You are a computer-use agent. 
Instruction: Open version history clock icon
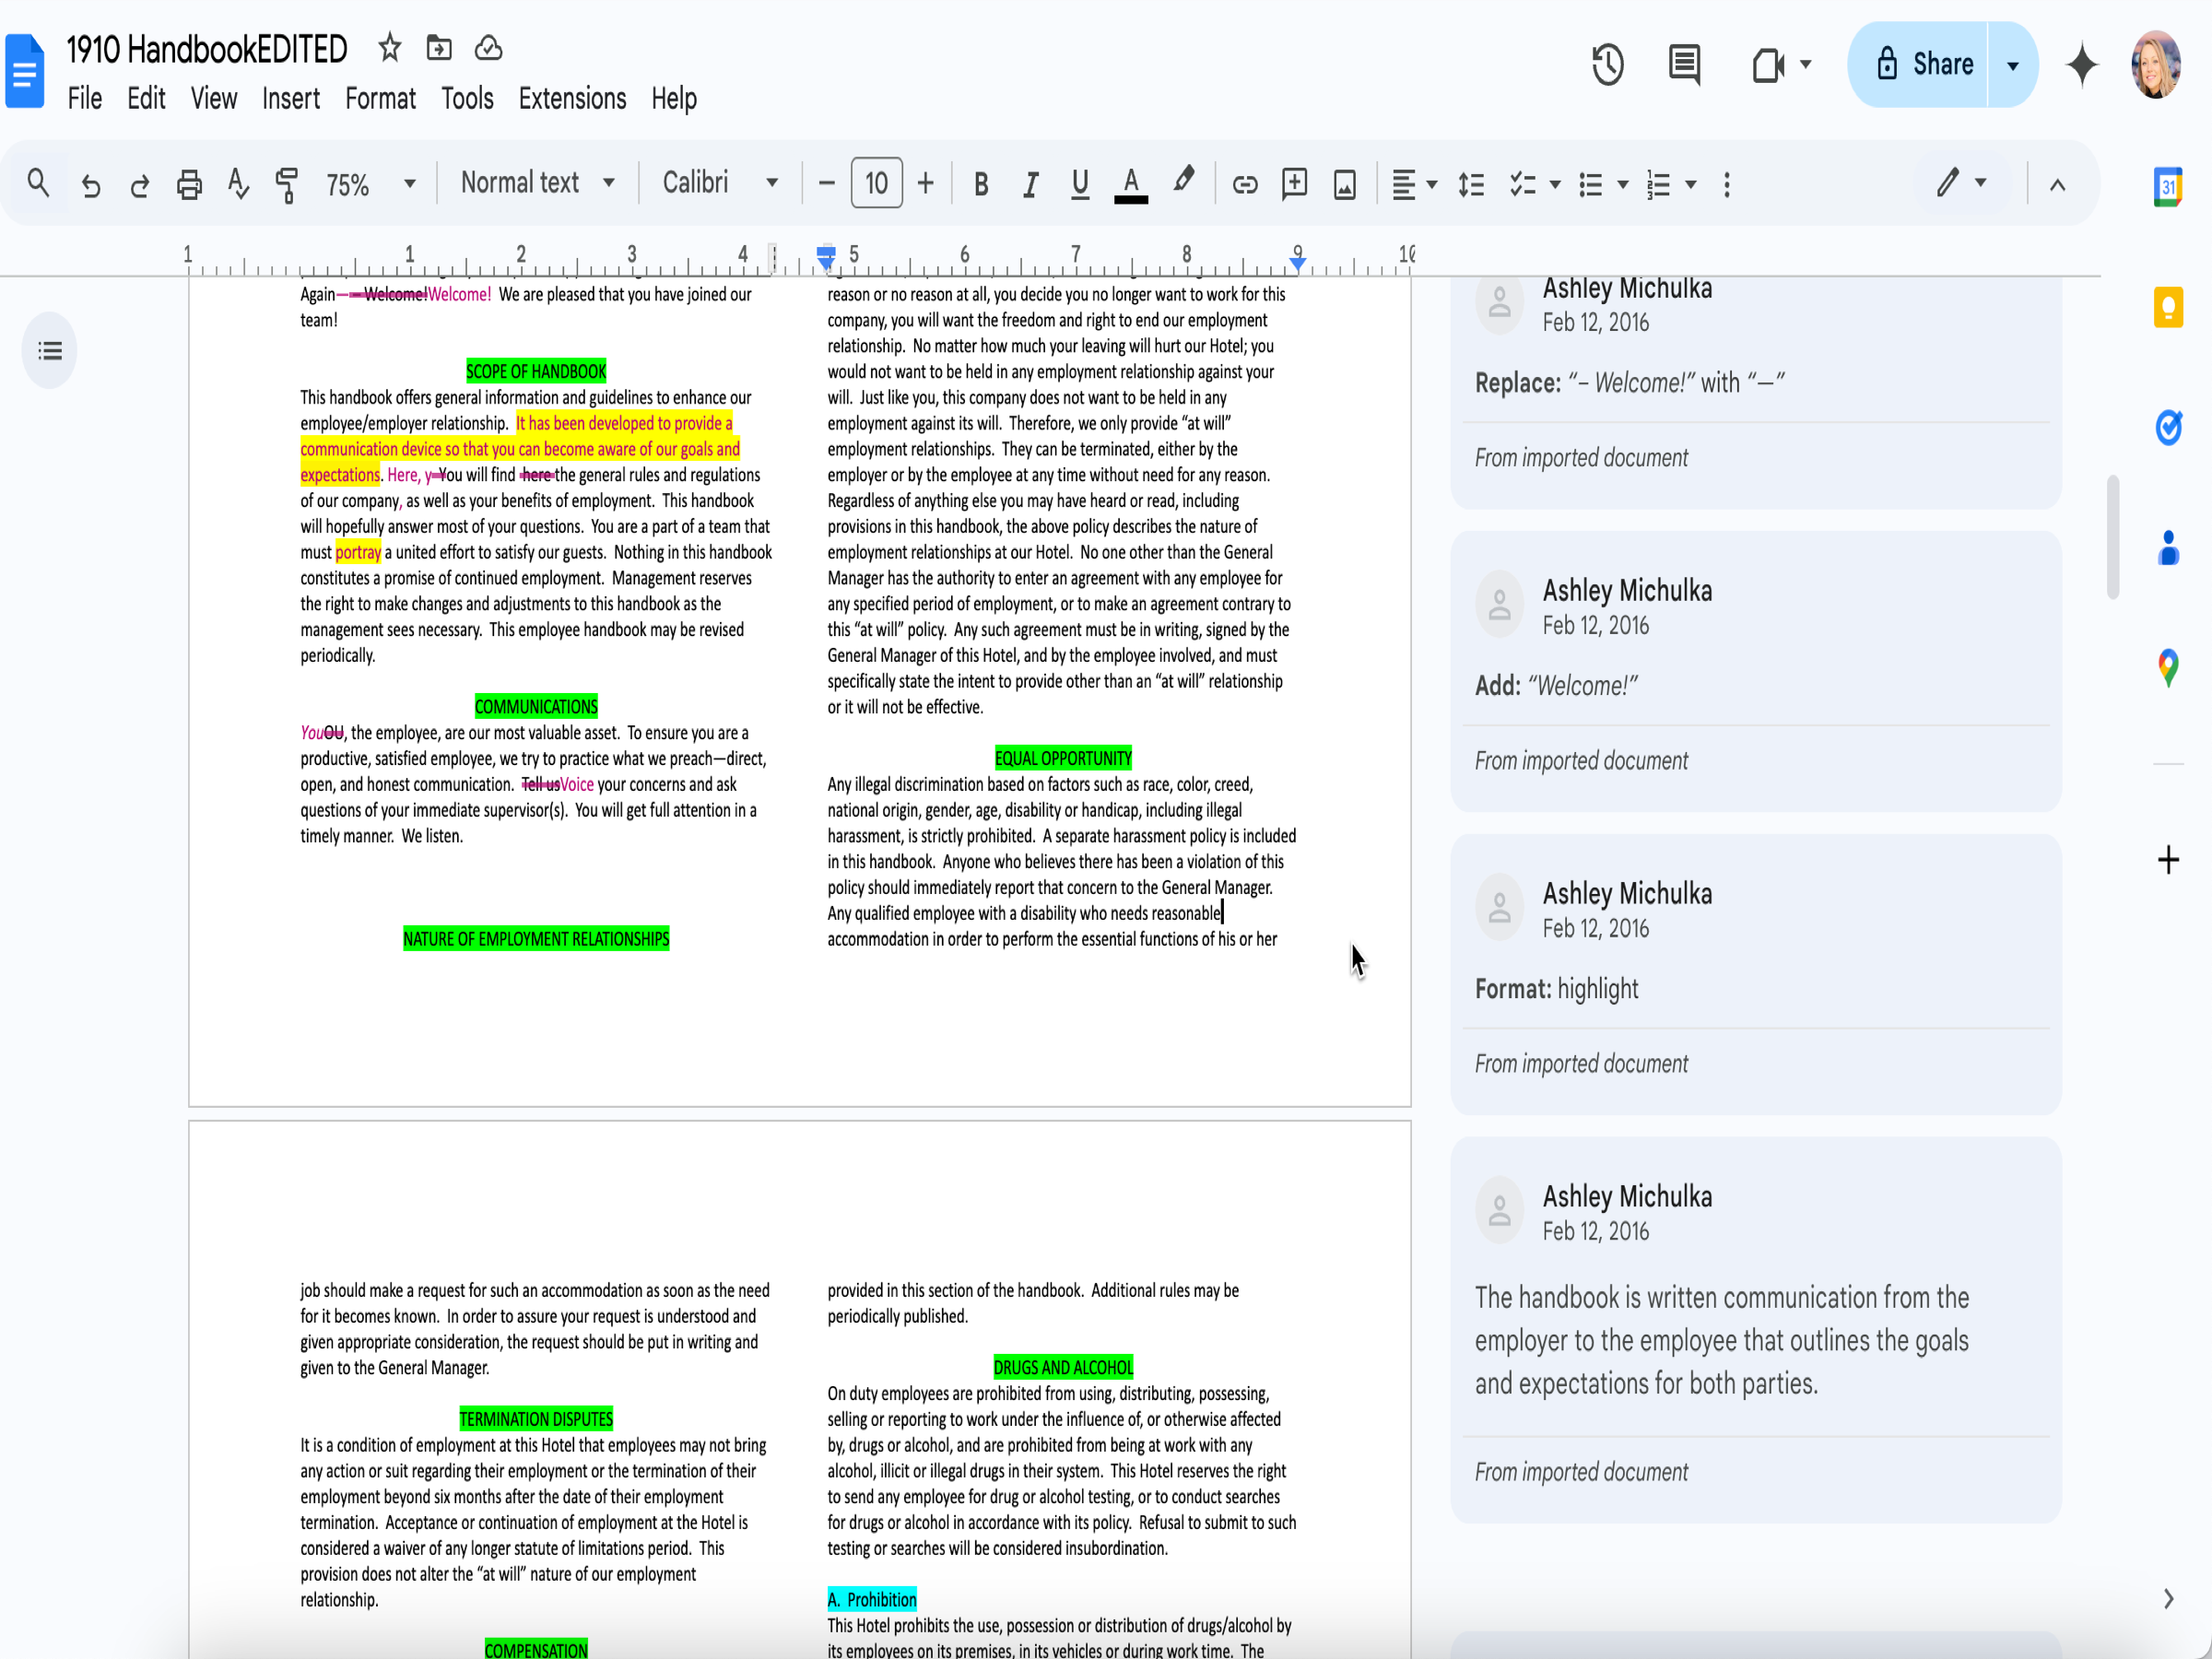pyautogui.click(x=1607, y=65)
